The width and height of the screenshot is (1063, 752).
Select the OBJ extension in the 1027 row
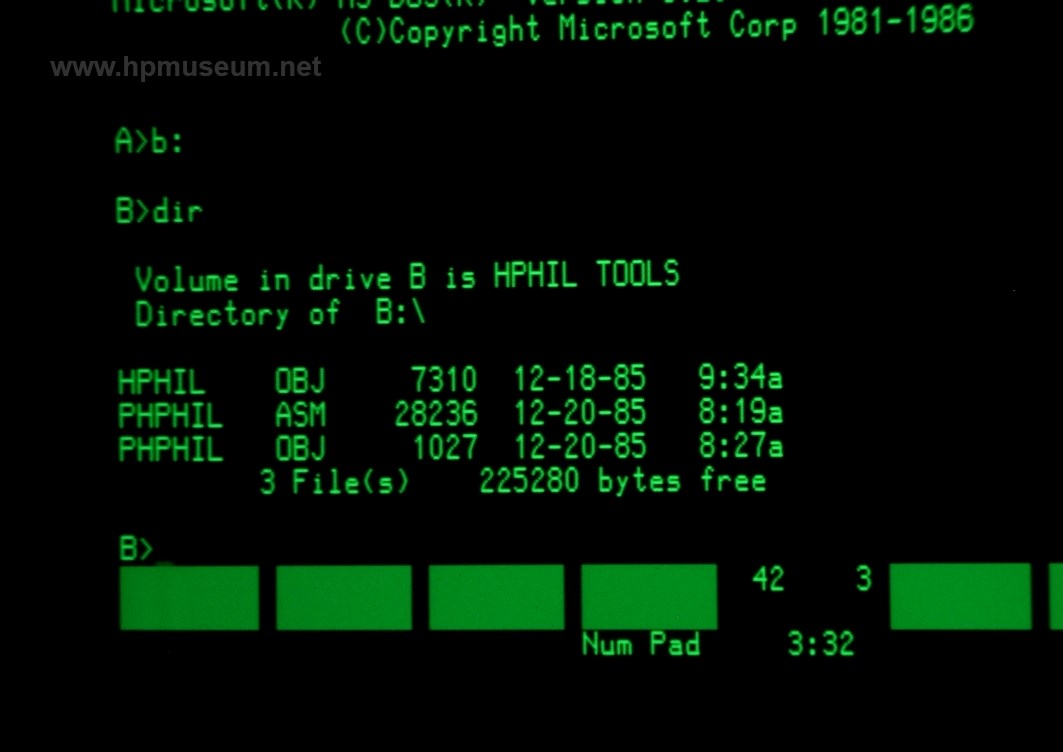coord(300,448)
